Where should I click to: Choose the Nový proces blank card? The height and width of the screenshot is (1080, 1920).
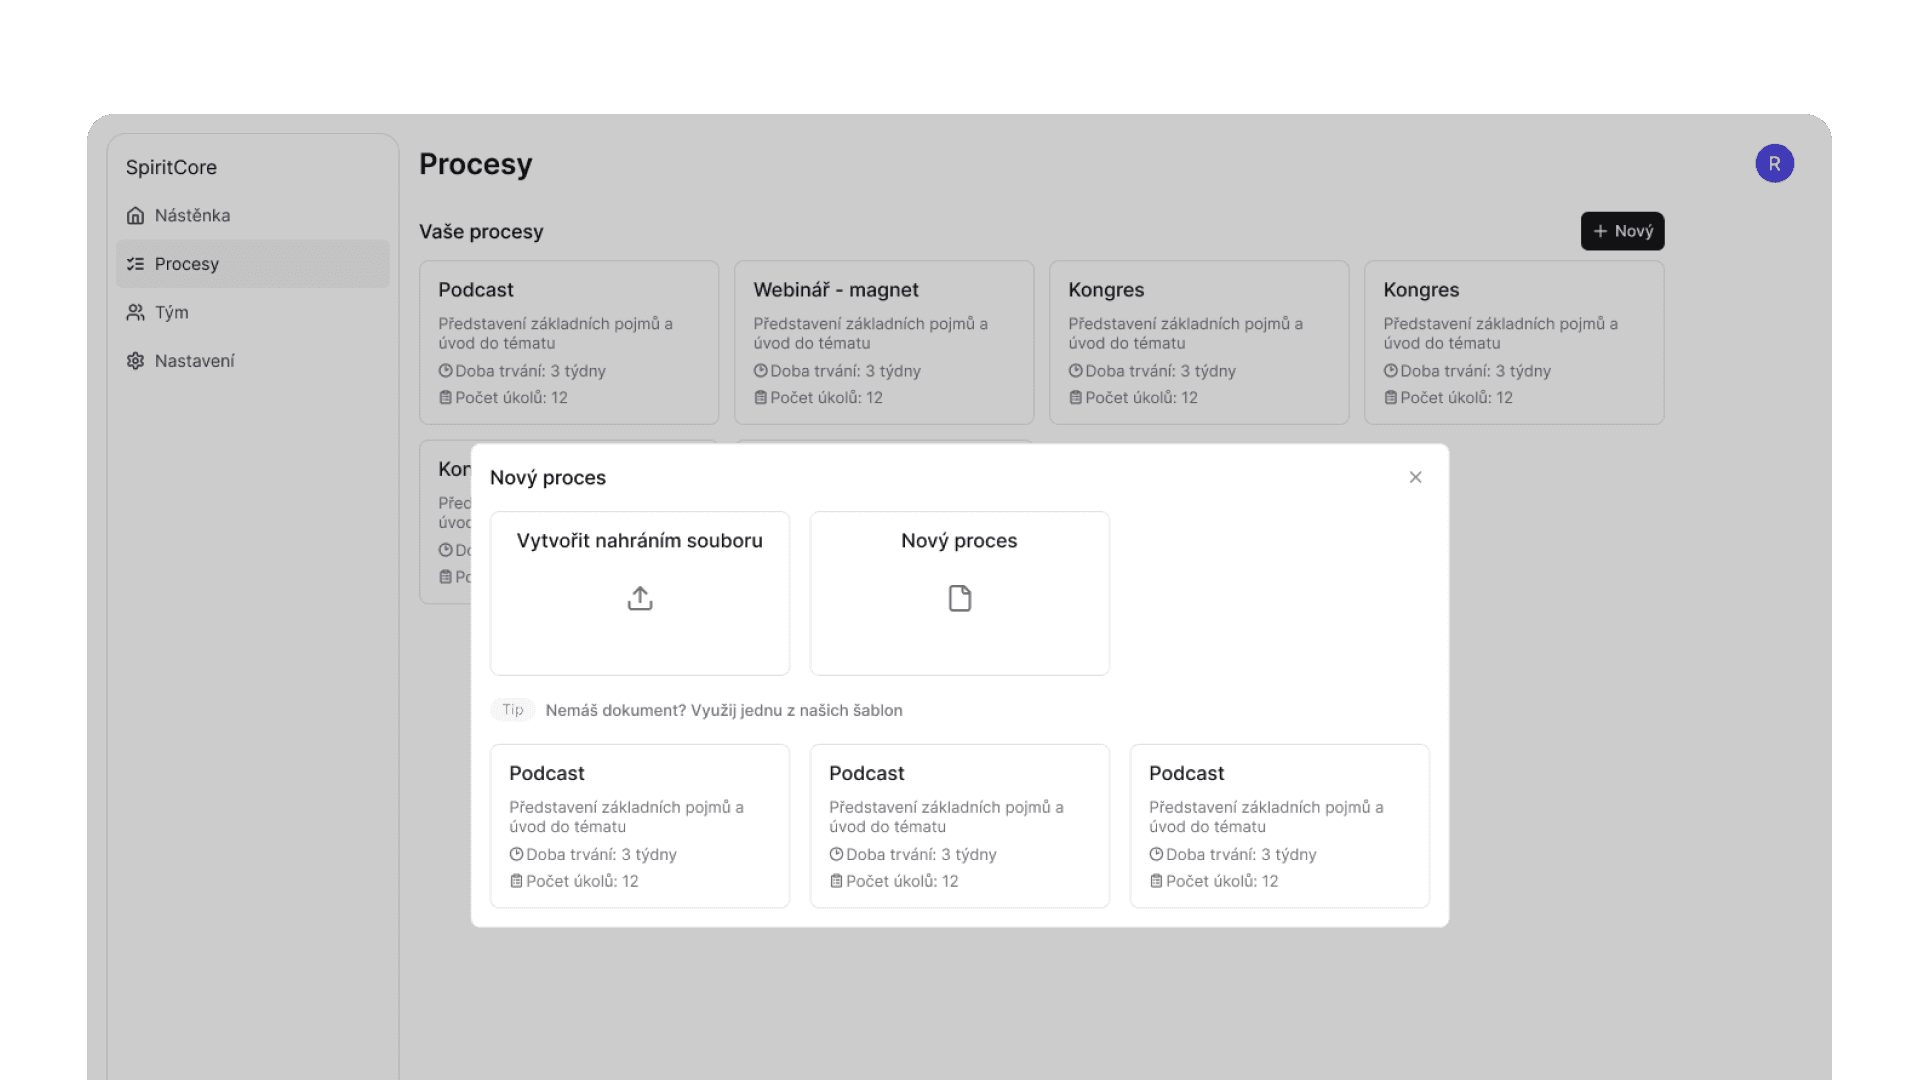pyautogui.click(x=959, y=592)
